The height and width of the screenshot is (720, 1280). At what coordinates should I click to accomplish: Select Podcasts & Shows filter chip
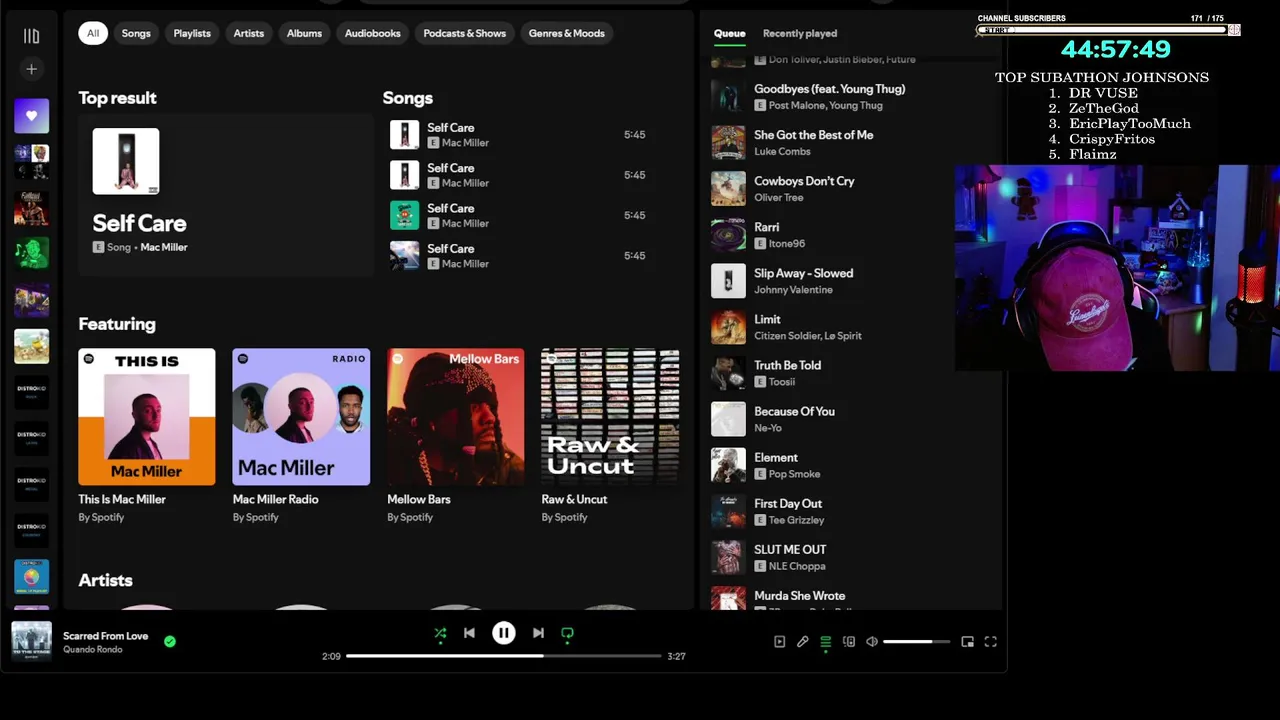point(464,33)
